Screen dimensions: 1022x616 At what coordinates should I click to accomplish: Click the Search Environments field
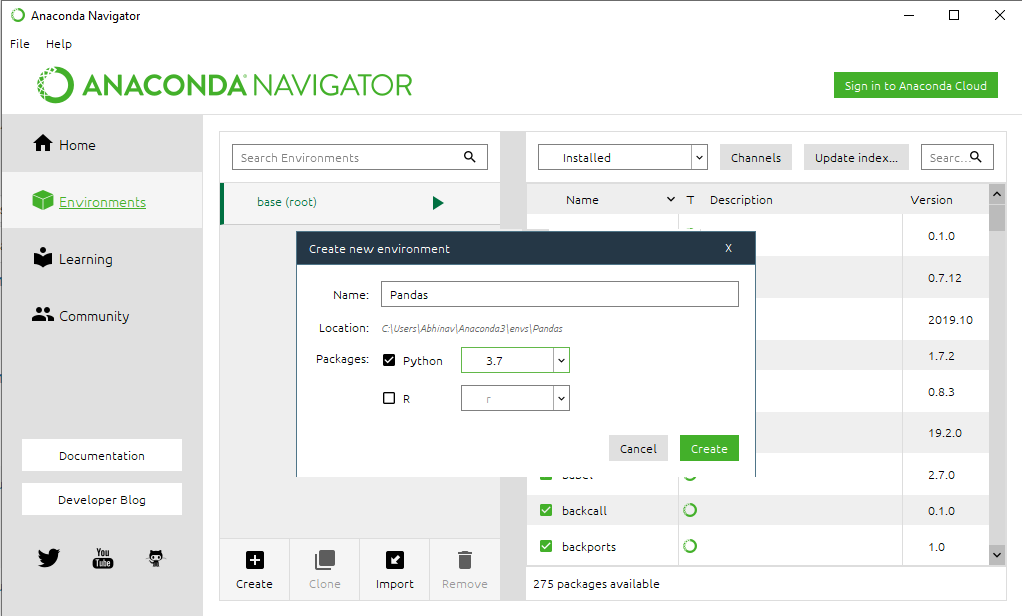(x=360, y=157)
